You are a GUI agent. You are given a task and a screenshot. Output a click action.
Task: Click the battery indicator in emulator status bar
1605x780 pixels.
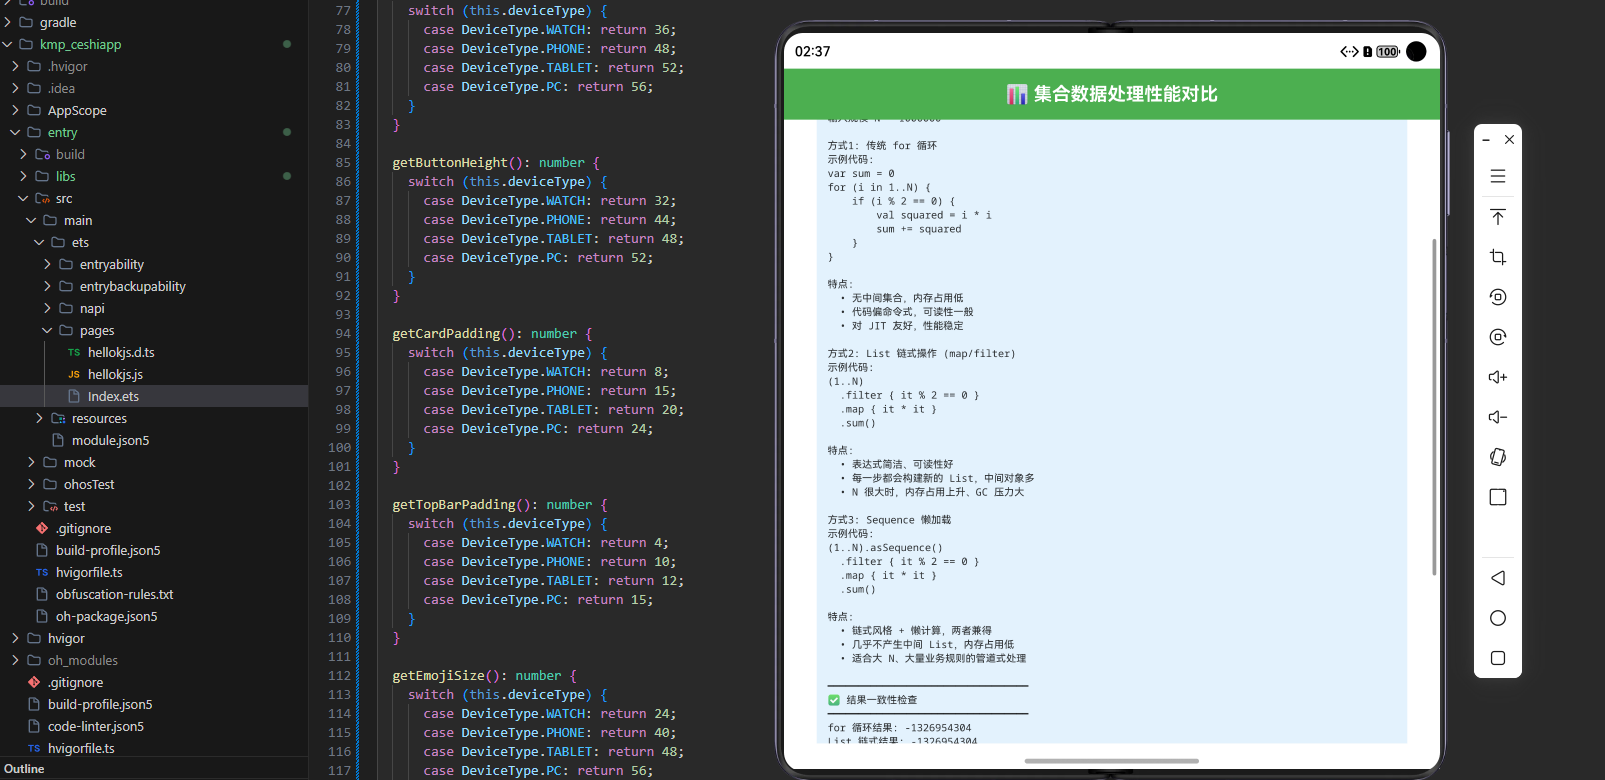(x=1388, y=52)
